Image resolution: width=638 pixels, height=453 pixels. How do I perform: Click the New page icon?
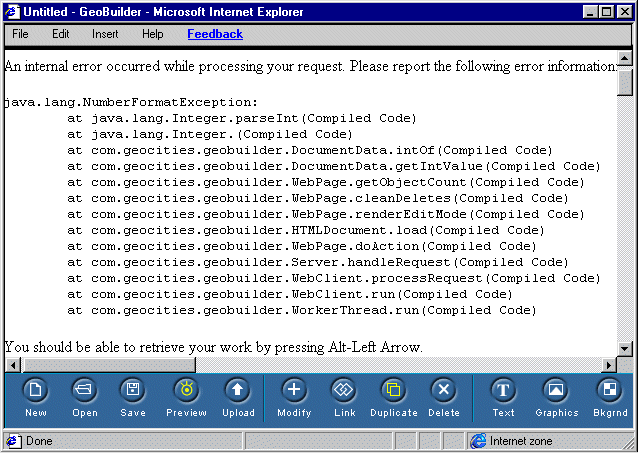click(x=35, y=390)
